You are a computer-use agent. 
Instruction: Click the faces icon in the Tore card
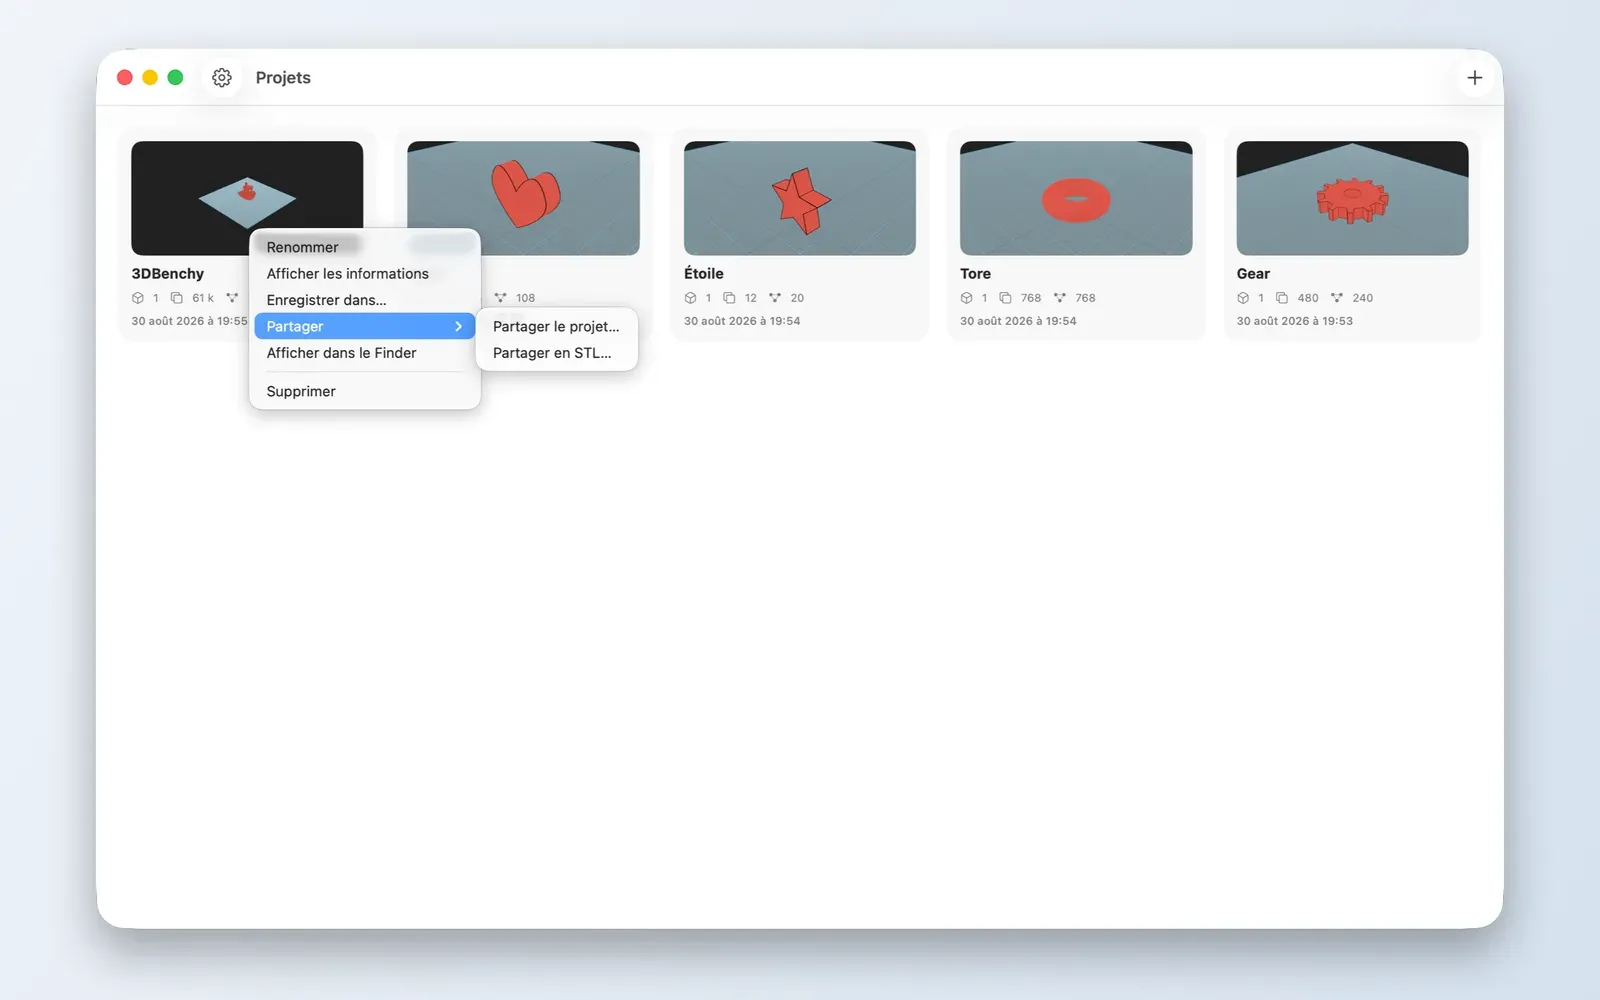coord(1005,298)
